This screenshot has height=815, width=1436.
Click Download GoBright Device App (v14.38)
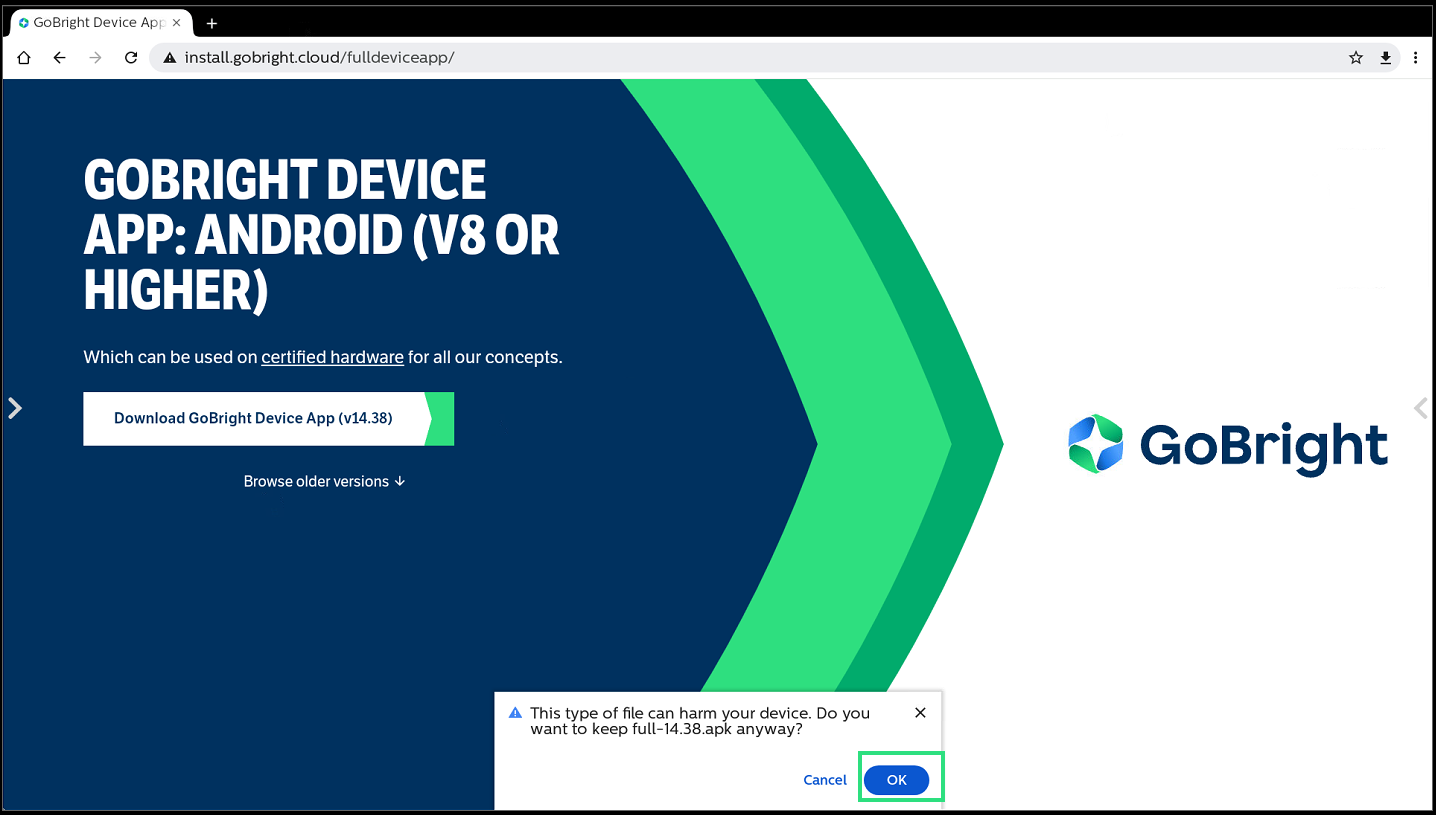click(254, 418)
